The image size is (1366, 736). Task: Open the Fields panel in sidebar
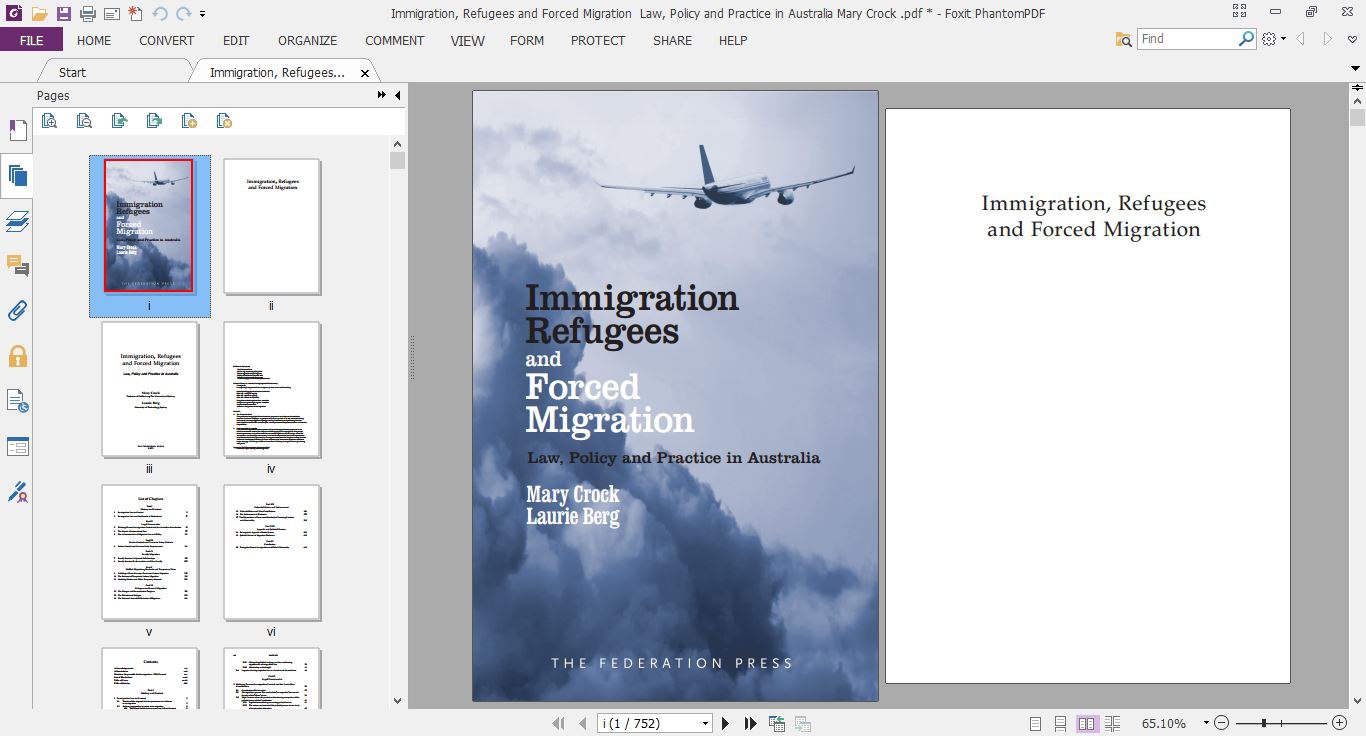pyautogui.click(x=17, y=446)
